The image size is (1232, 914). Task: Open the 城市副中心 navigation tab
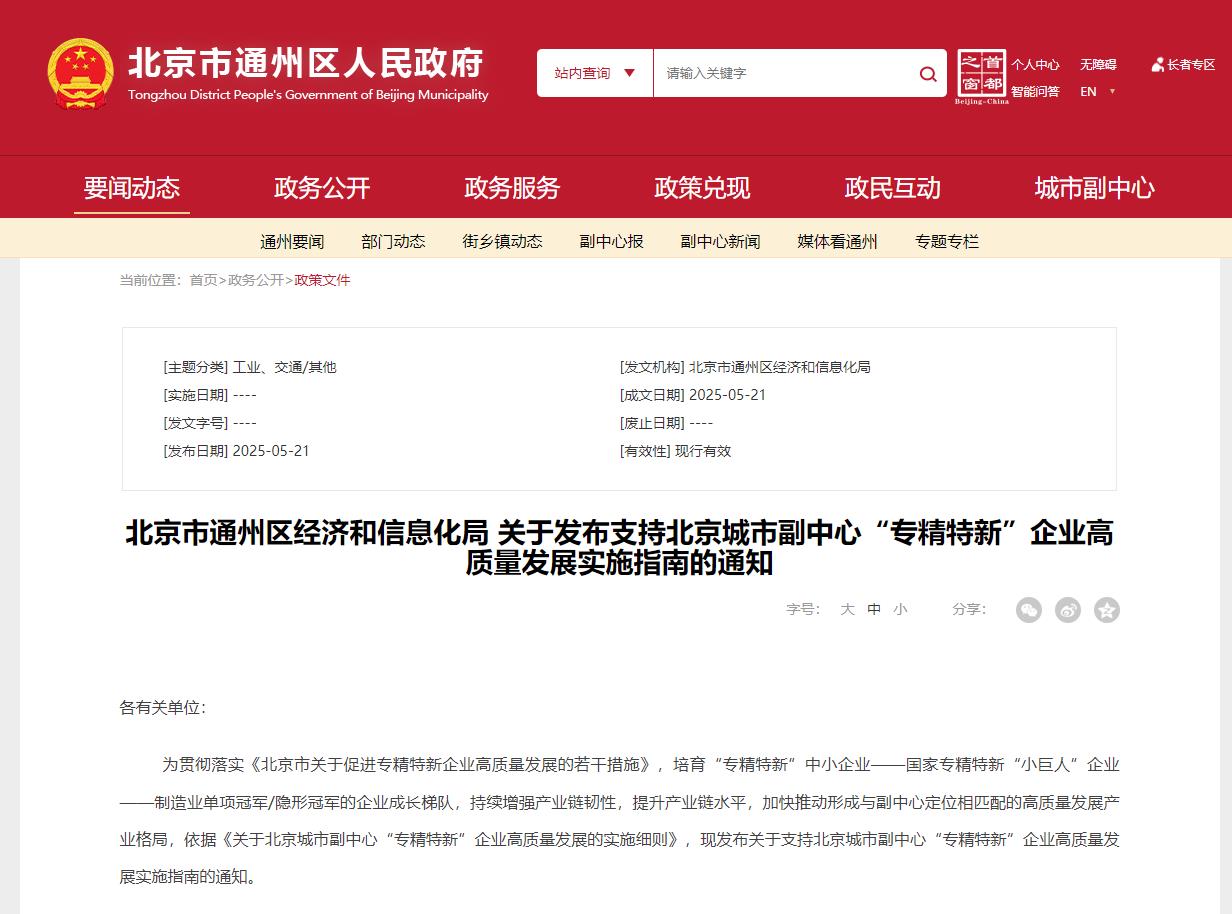(1094, 188)
